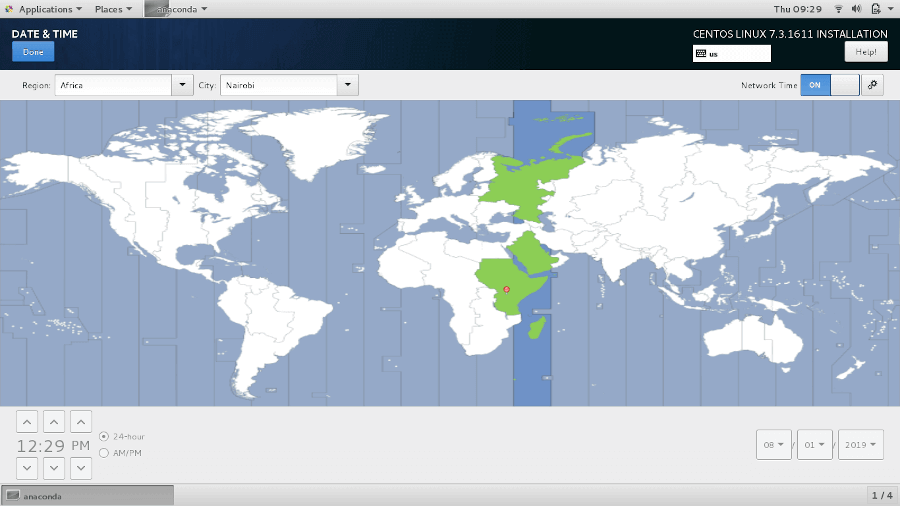Decrease hours with the down arrow
Screen dimensions: 900x506
click(27, 468)
